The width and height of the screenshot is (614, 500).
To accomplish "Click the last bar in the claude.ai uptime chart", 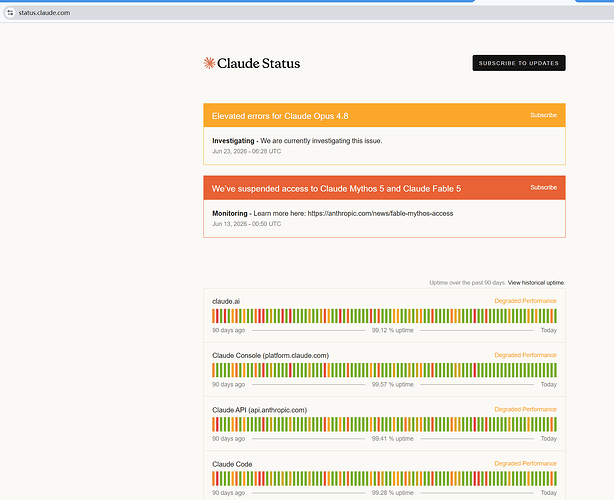I will 555,316.
